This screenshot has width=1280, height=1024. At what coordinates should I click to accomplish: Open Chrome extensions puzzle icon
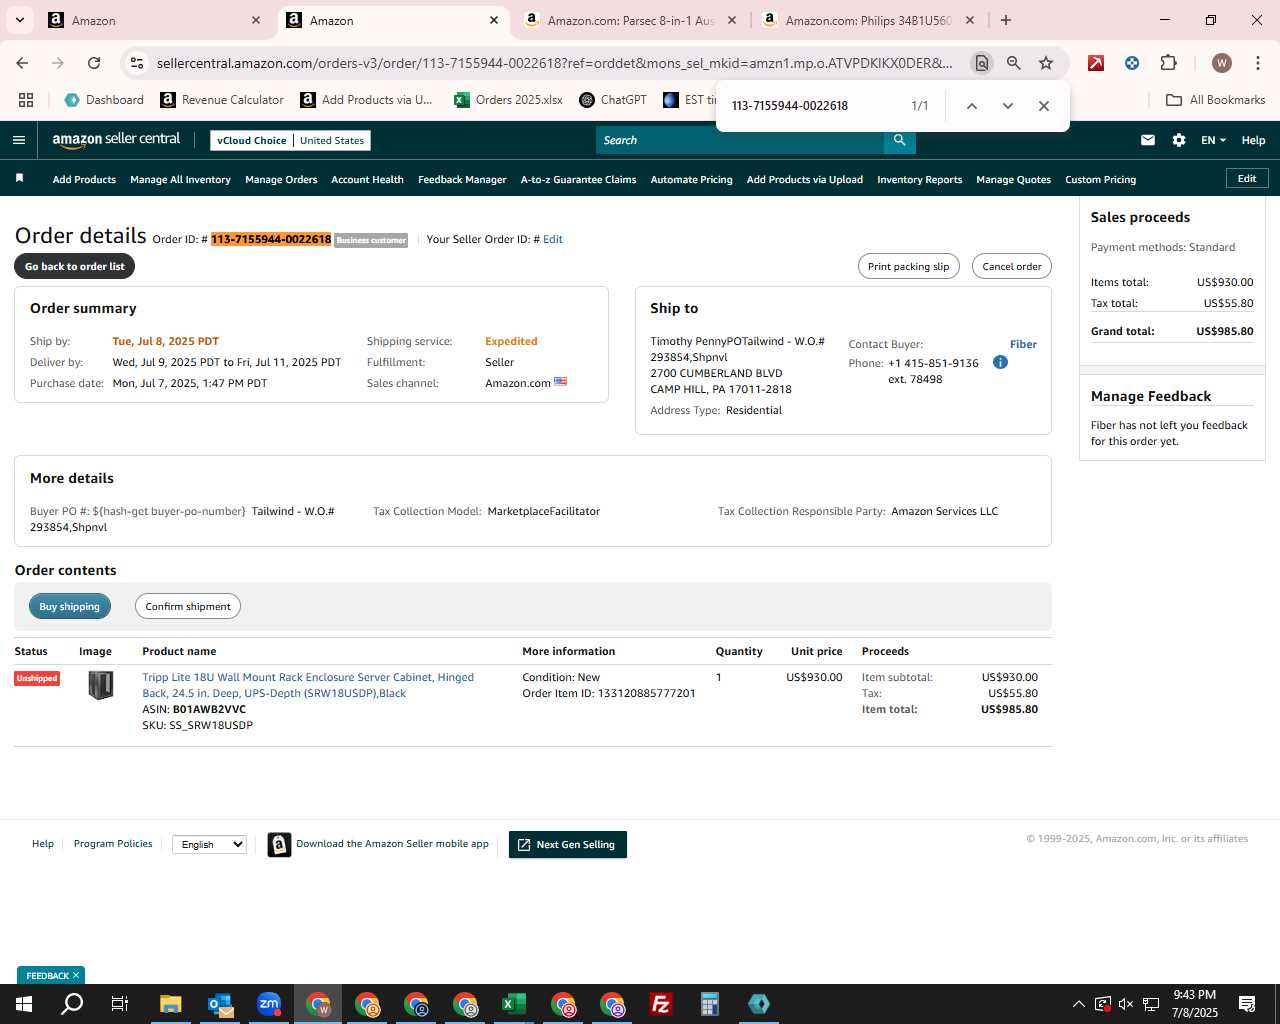point(1168,63)
